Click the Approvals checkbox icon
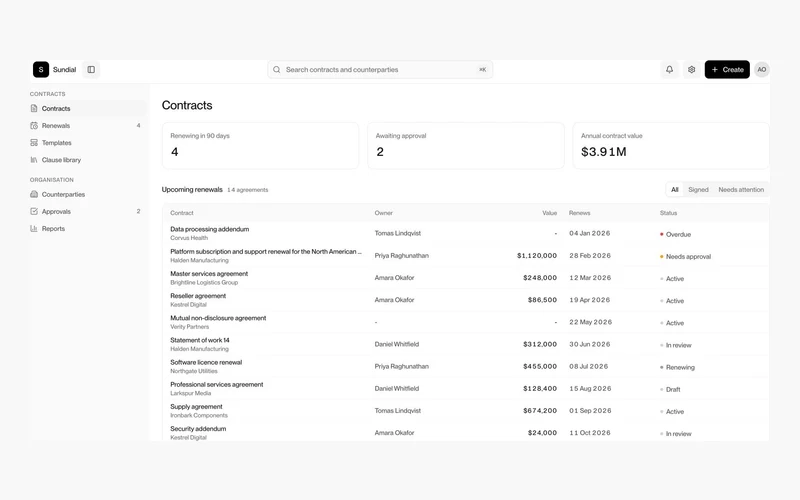This screenshot has width=800, height=500. coord(34,211)
